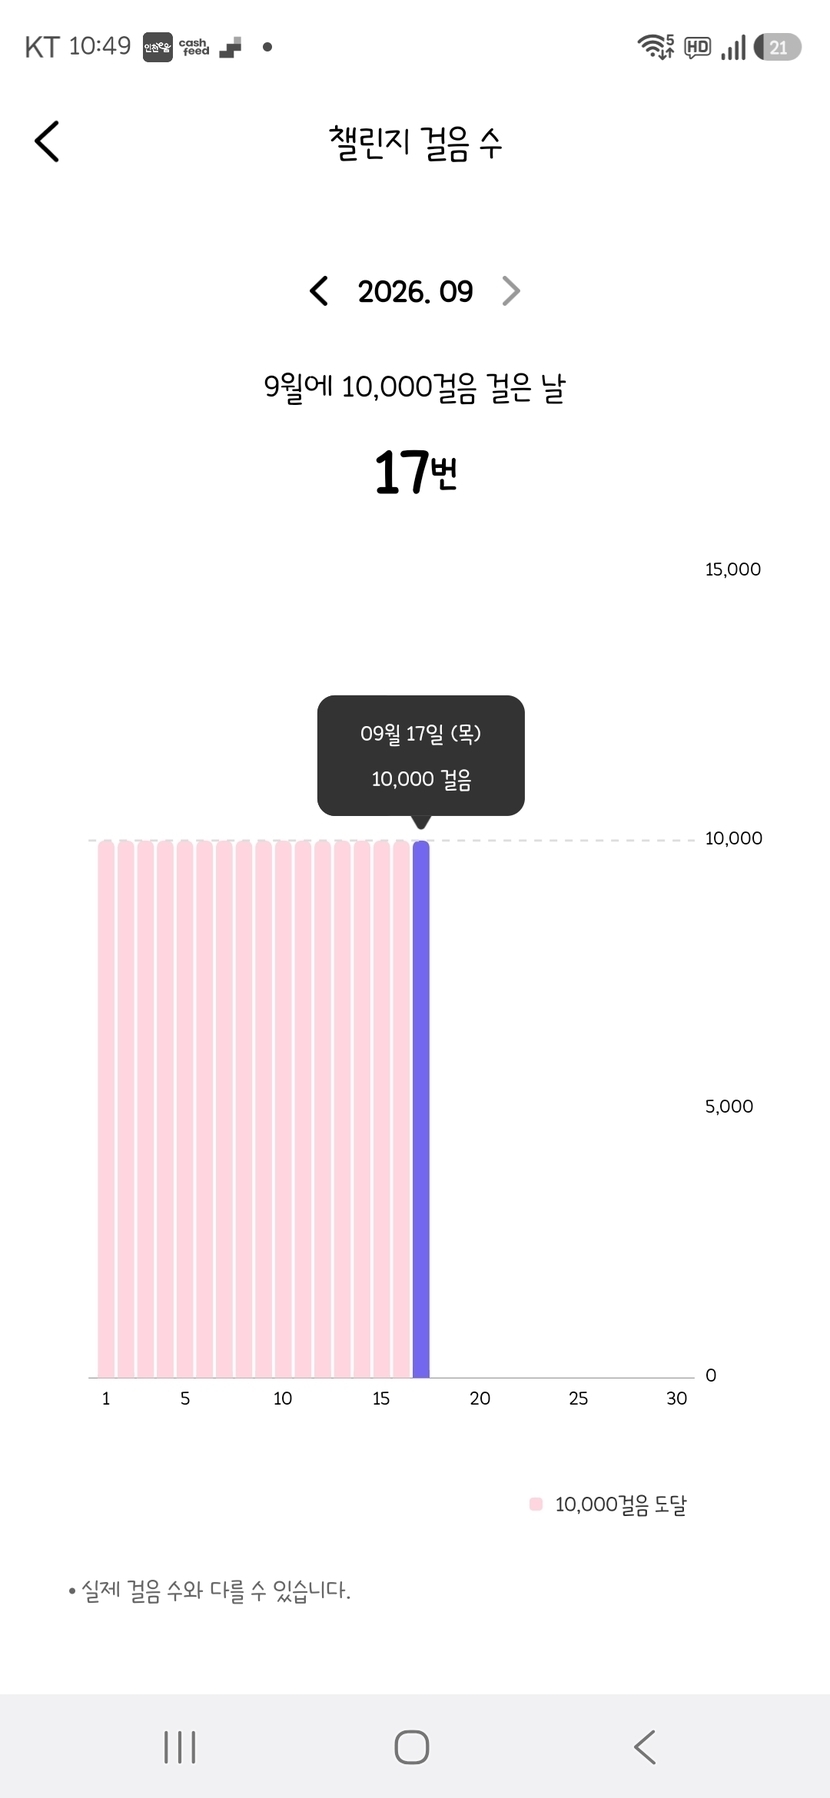Tap the 09월 17일 tooltip bubble
830x1798 pixels.
coord(421,756)
